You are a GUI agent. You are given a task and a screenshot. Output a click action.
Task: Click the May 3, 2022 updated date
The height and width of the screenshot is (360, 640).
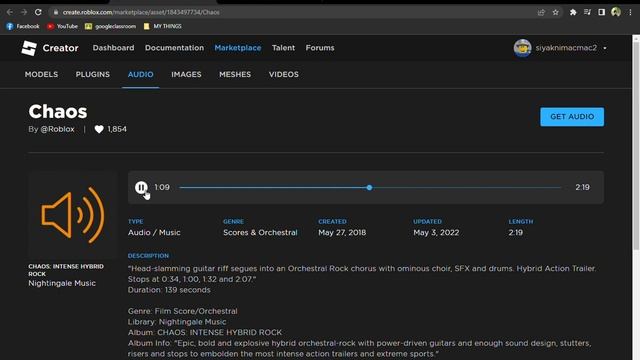(x=436, y=232)
